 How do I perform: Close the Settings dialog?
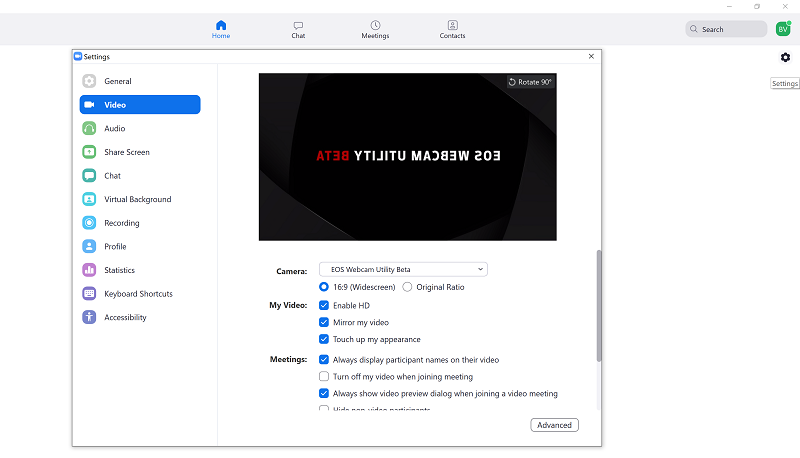click(591, 56)
